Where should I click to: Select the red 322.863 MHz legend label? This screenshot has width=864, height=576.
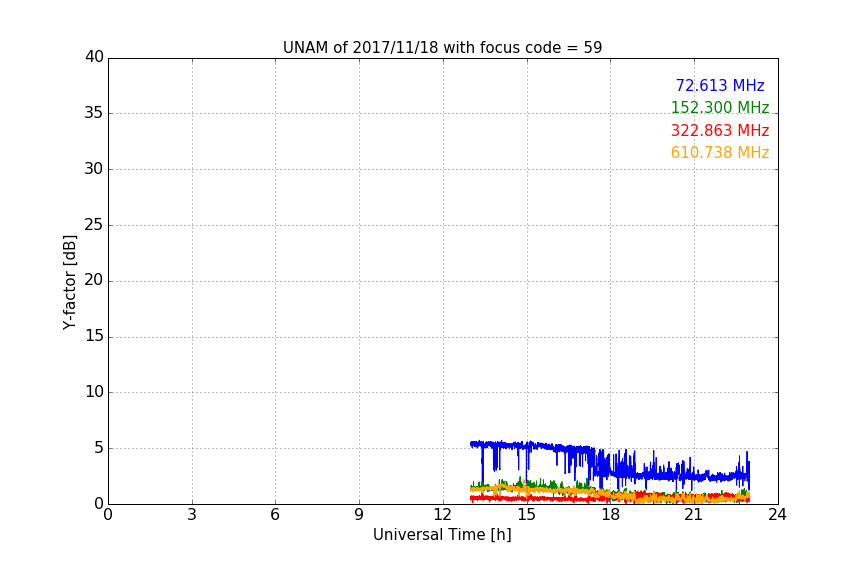720,131
